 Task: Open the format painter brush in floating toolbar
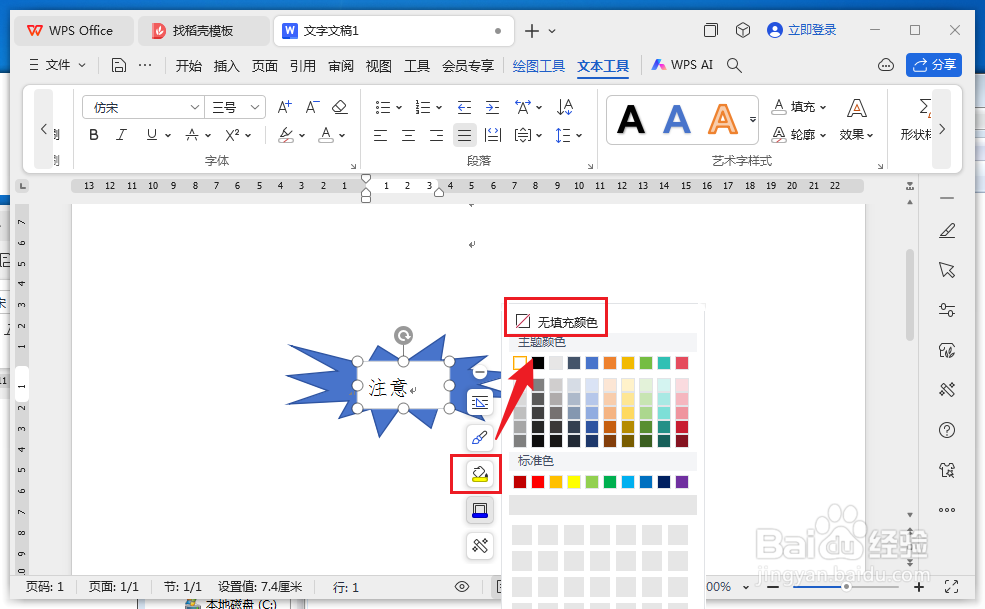[480, 437]
